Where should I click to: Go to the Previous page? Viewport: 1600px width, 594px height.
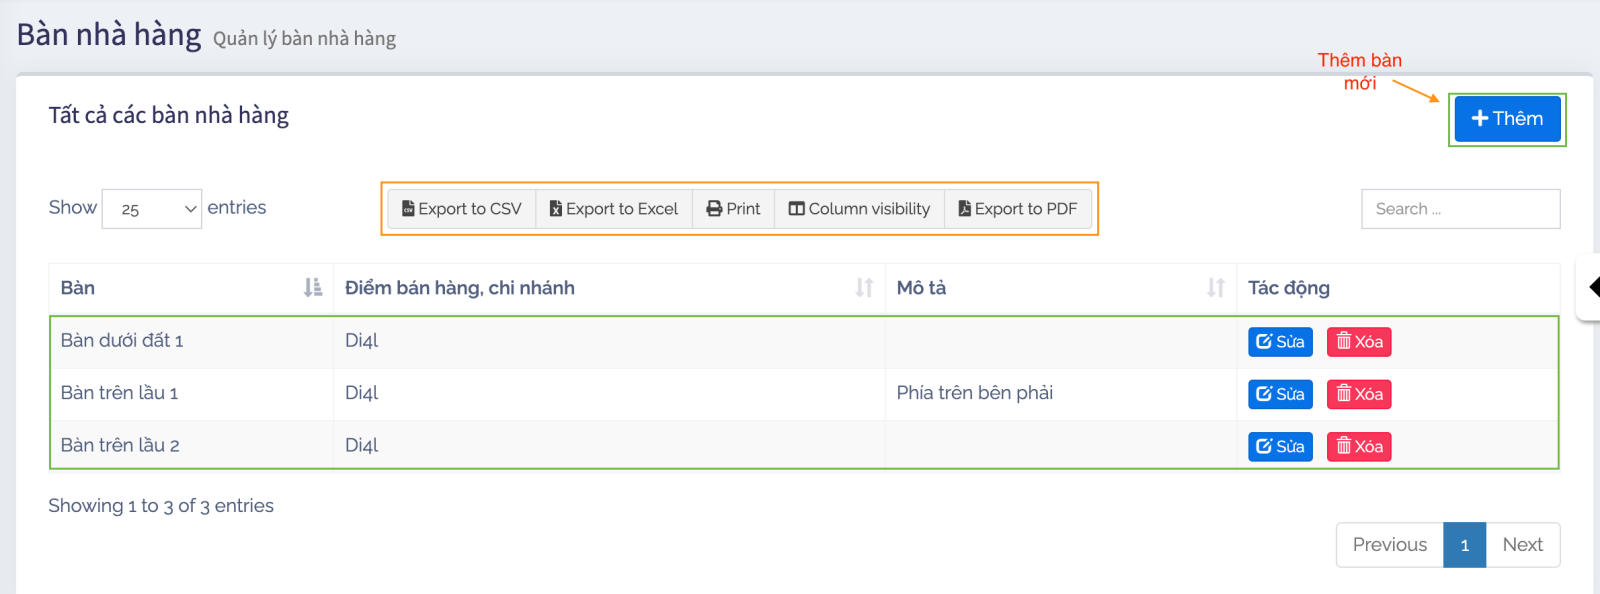1389,545
